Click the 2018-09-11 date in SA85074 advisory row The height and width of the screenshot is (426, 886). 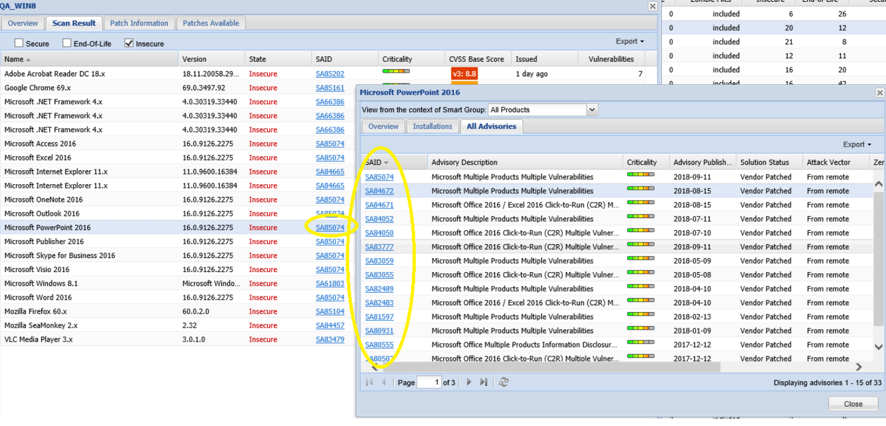[690, 177]
